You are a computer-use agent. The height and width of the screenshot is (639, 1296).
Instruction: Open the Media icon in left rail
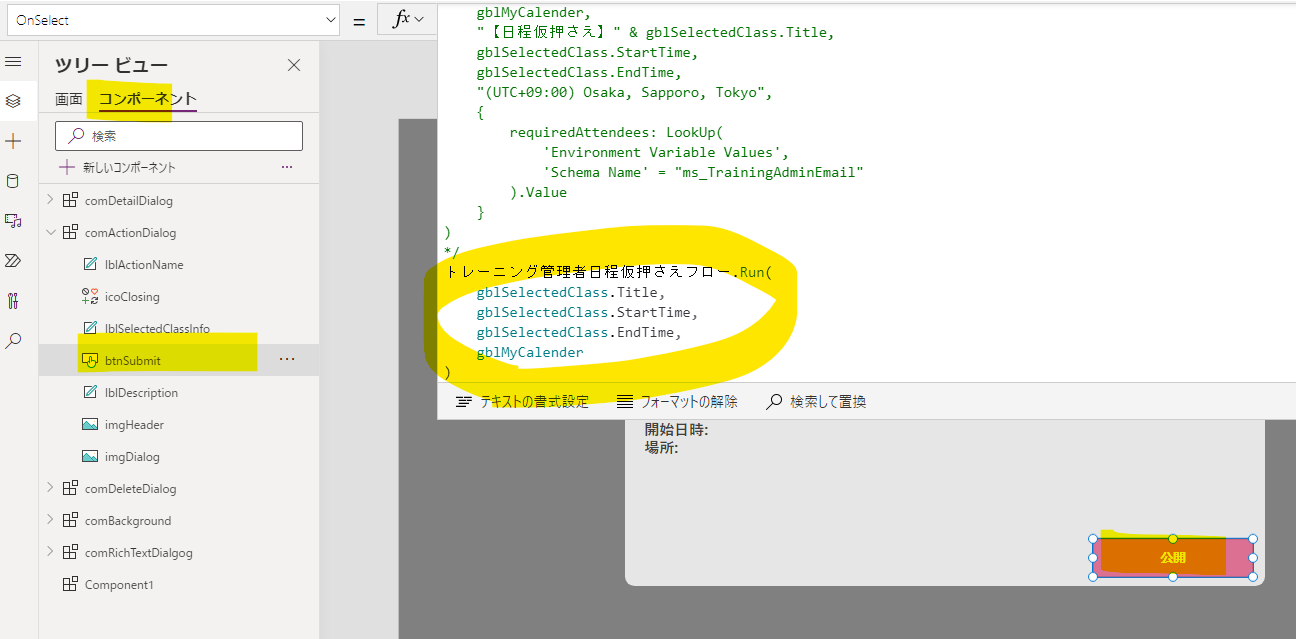(13, 221)
